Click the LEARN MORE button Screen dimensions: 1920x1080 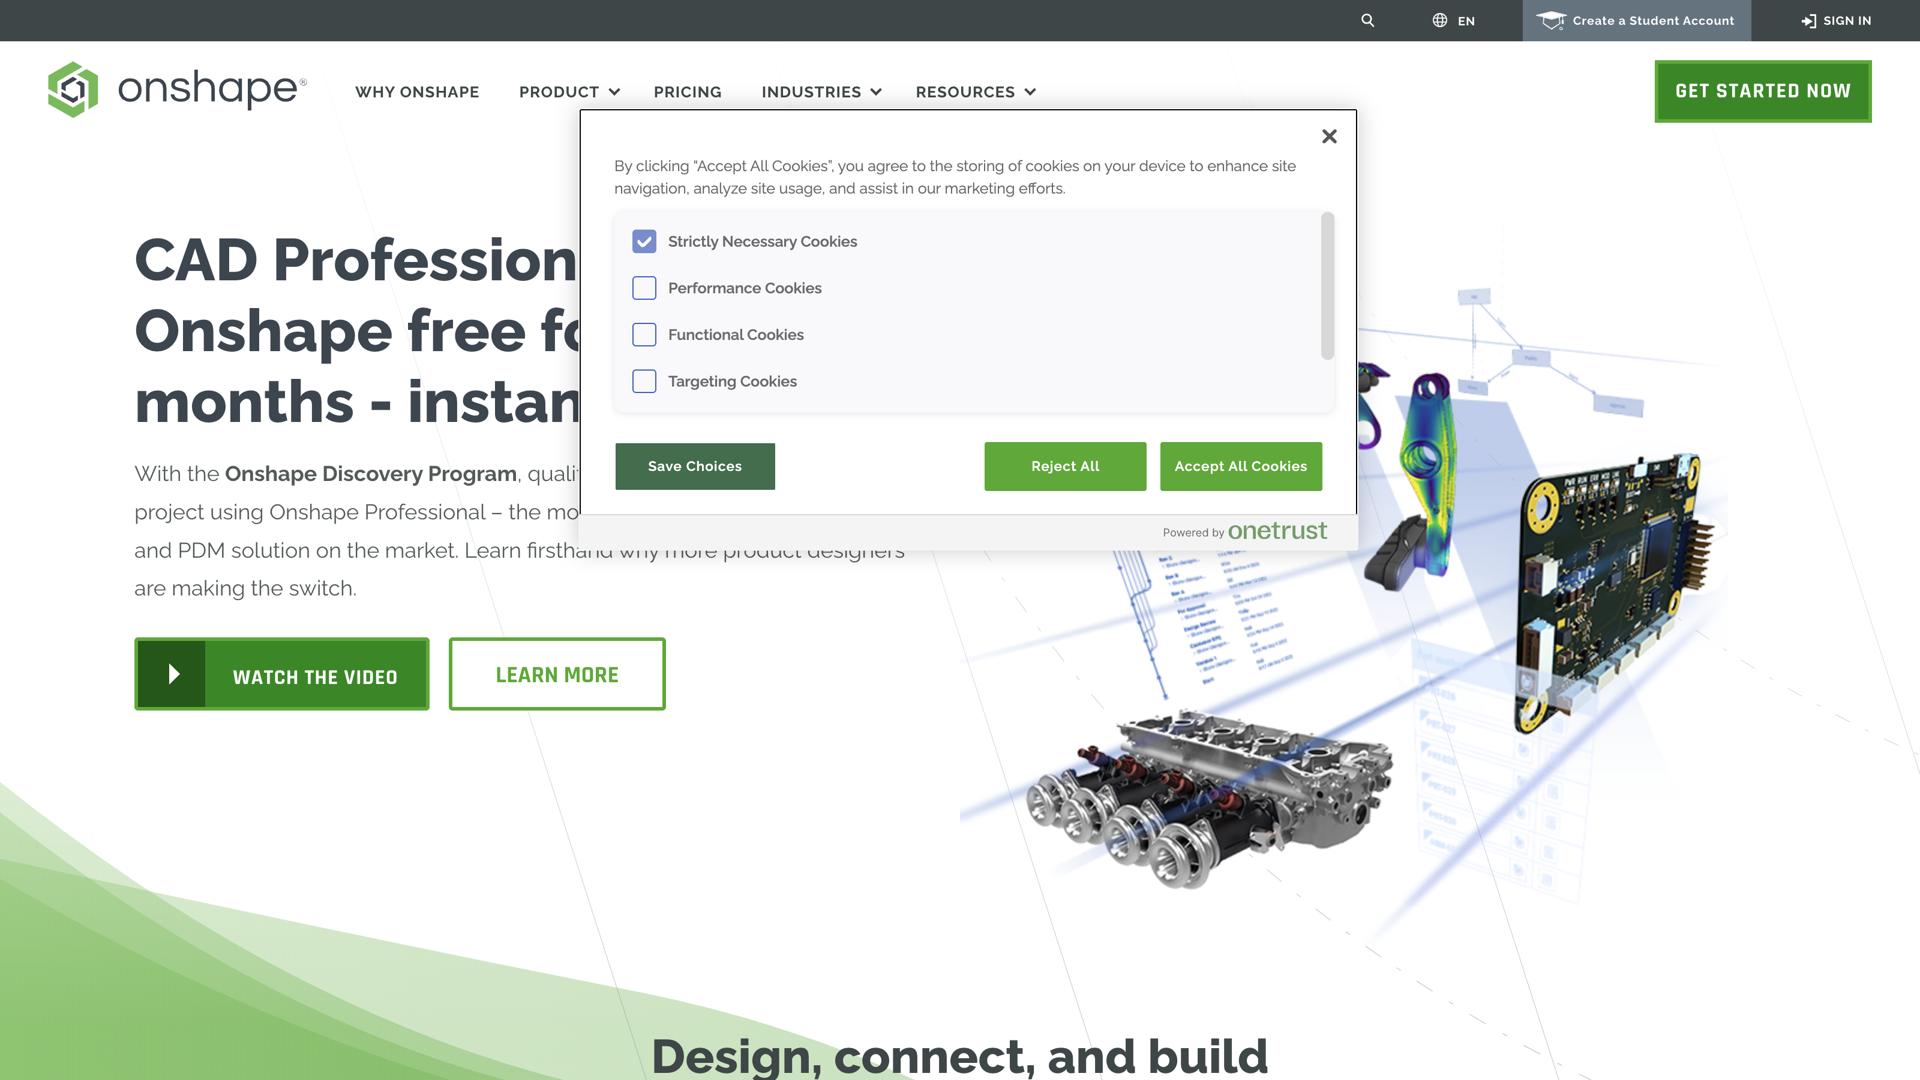556,674
